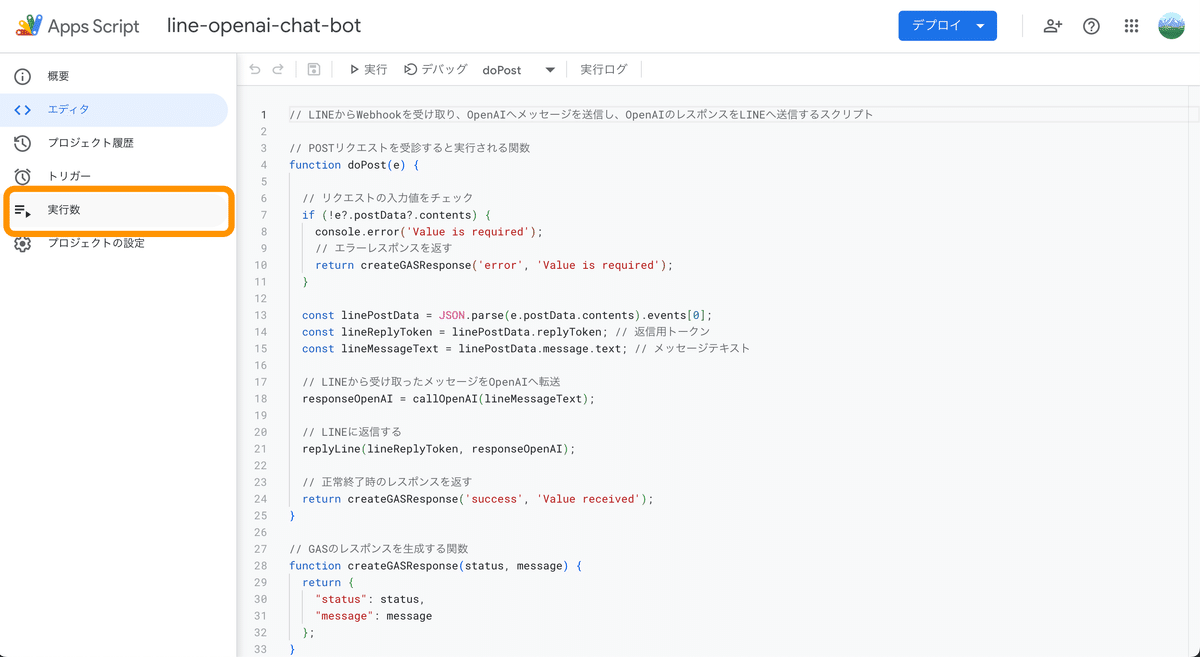The image size is (1200, 657).
Task: Open the トリガー alarm clock icon
Action: pyautogui.click(x=22, y=176)
